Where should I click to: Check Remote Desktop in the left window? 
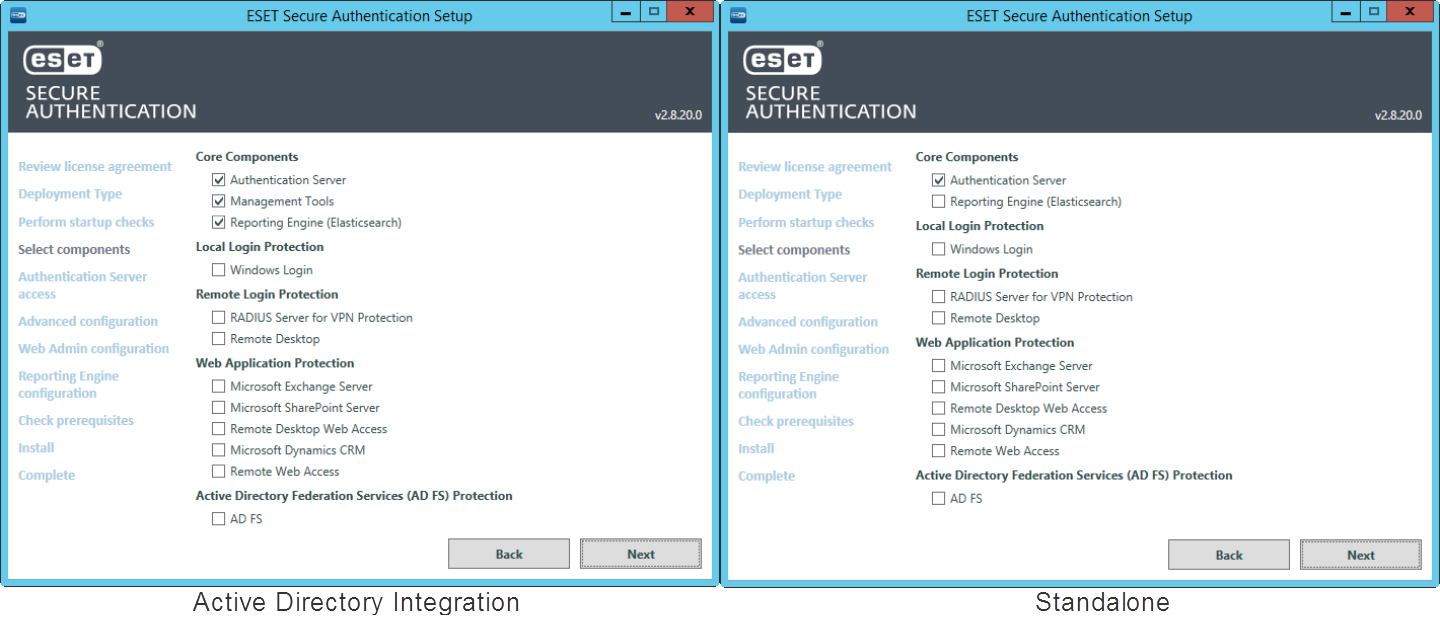[219, 339]
